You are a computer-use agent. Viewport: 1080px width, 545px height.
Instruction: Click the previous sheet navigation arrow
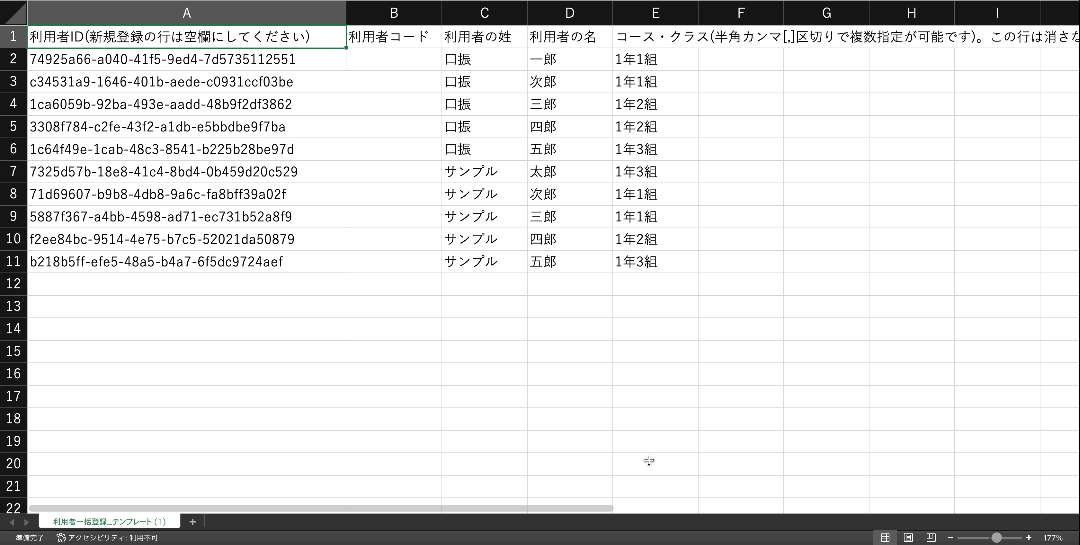tap(12, 522)
